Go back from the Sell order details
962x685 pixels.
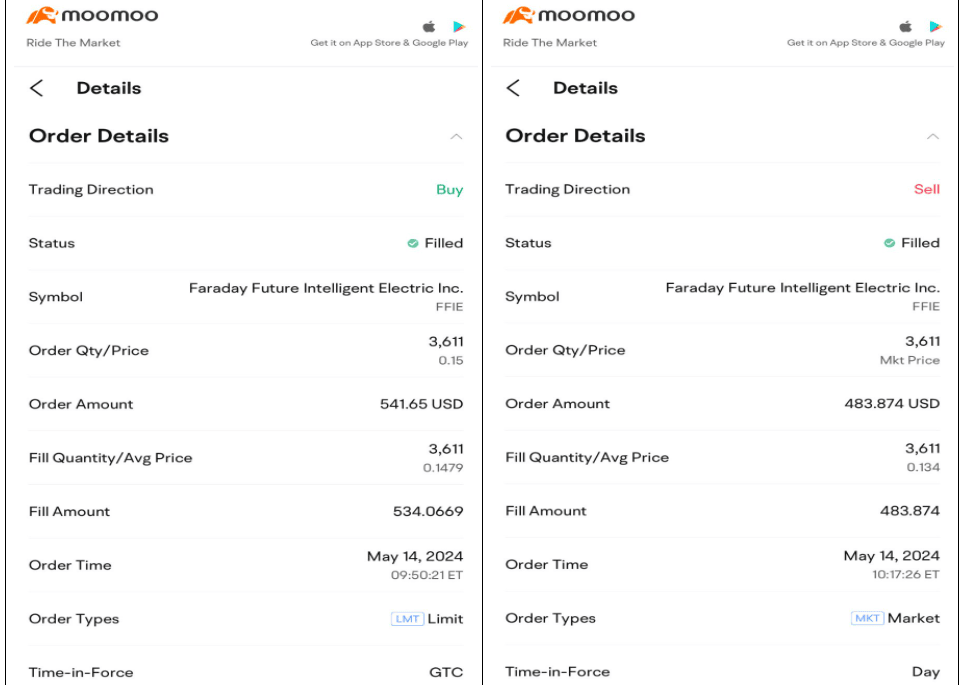514,88
